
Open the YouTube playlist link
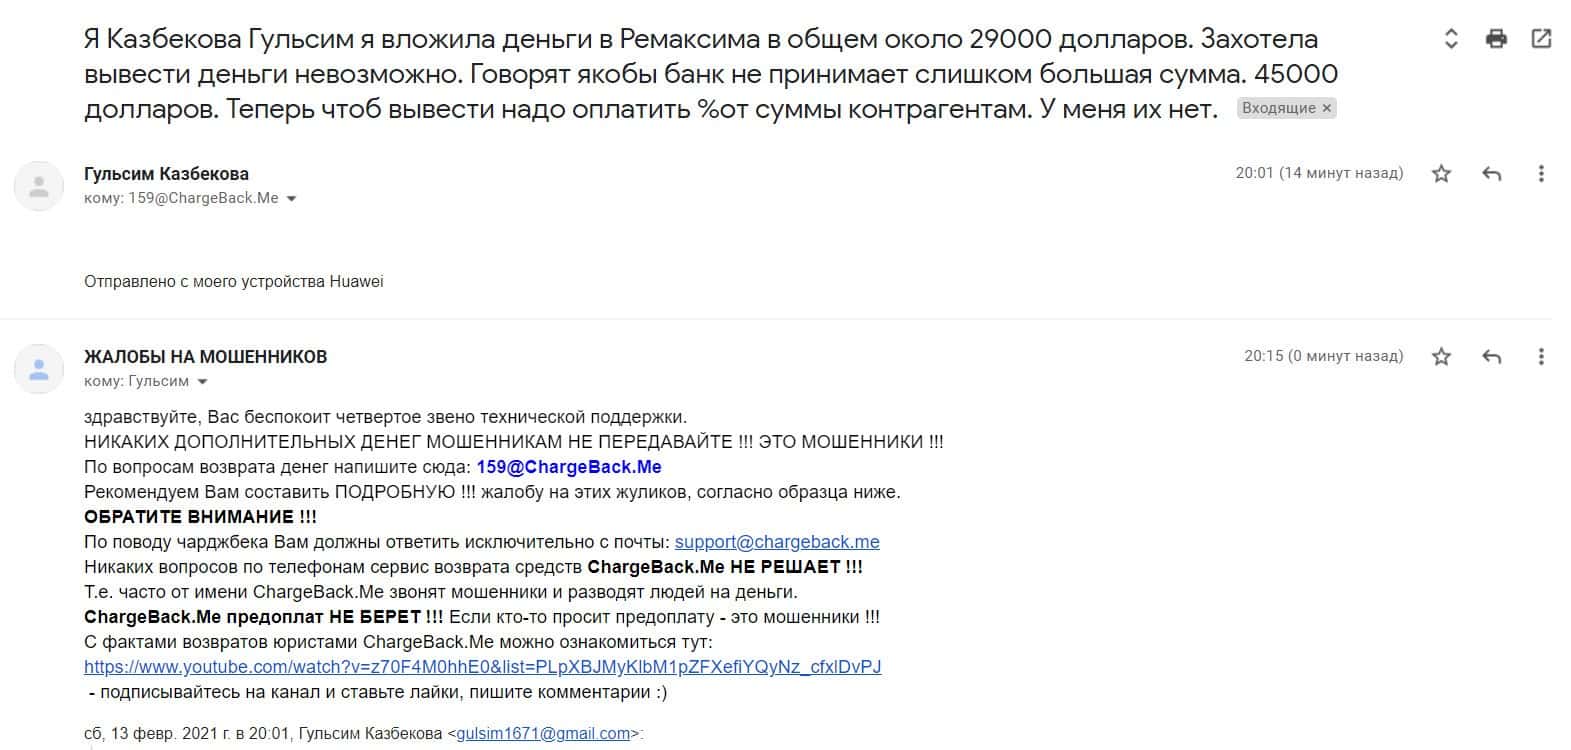[482, 667]
